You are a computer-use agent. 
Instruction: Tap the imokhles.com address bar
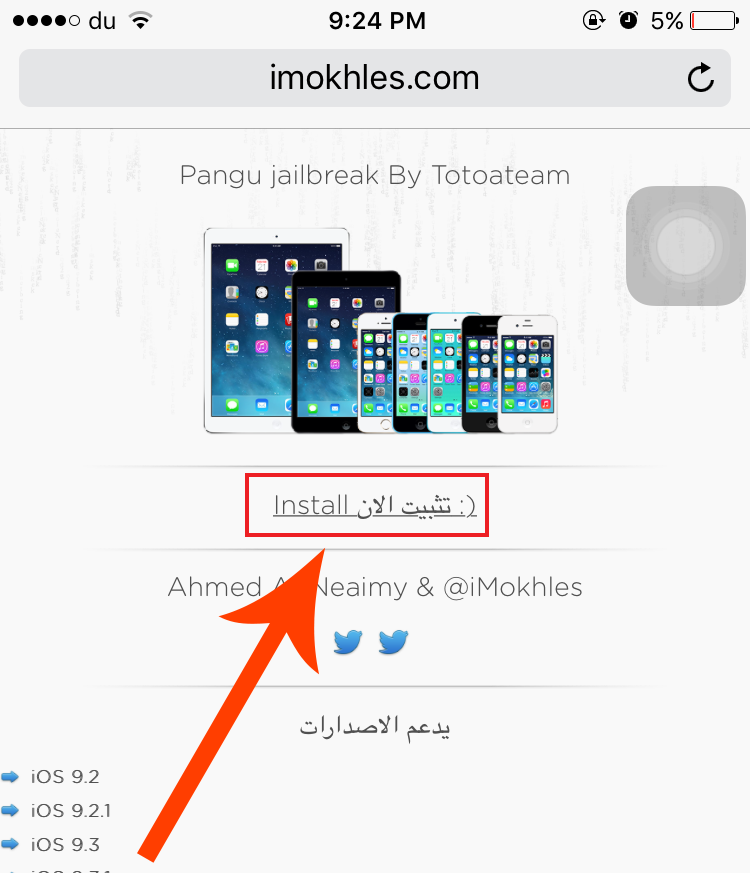click(375, 78)
